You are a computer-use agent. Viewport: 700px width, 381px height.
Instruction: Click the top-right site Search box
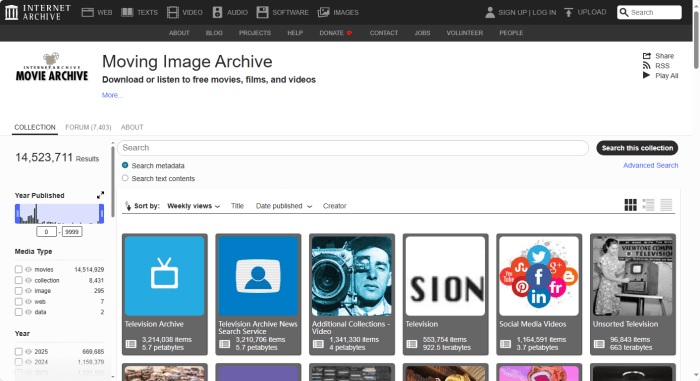[x=650, y=13]
